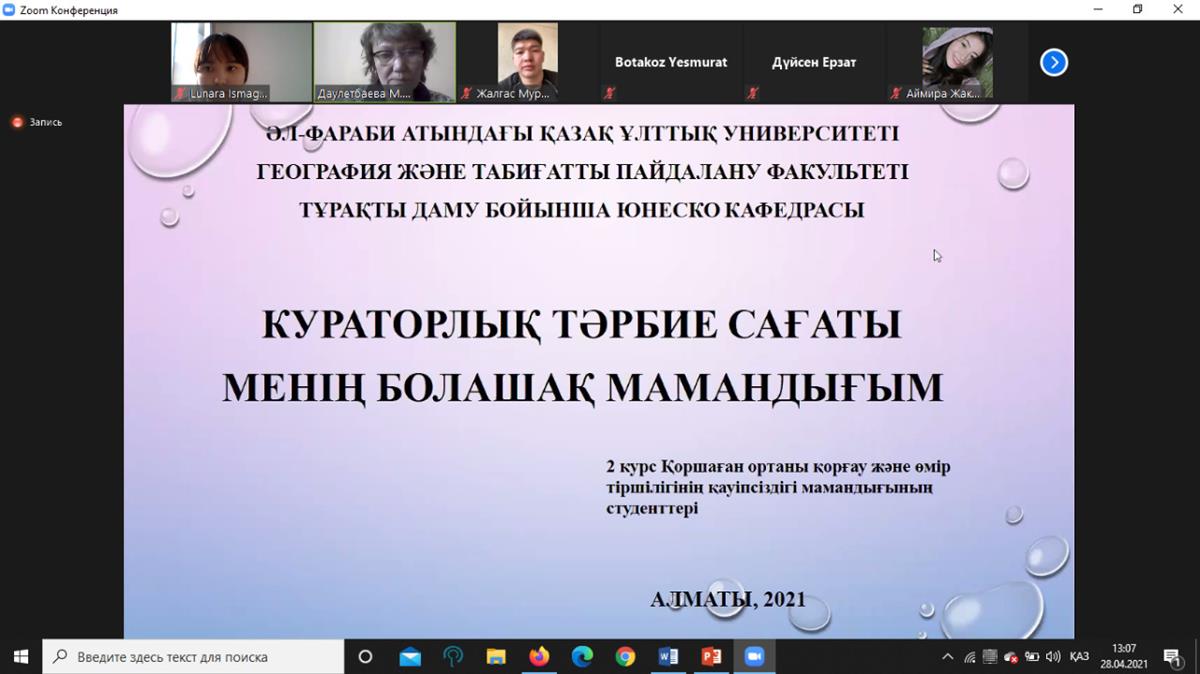This screenshot has height=674, width=1200.
Task: Open Cortana circle icon in taskbar
Action: 365,657
